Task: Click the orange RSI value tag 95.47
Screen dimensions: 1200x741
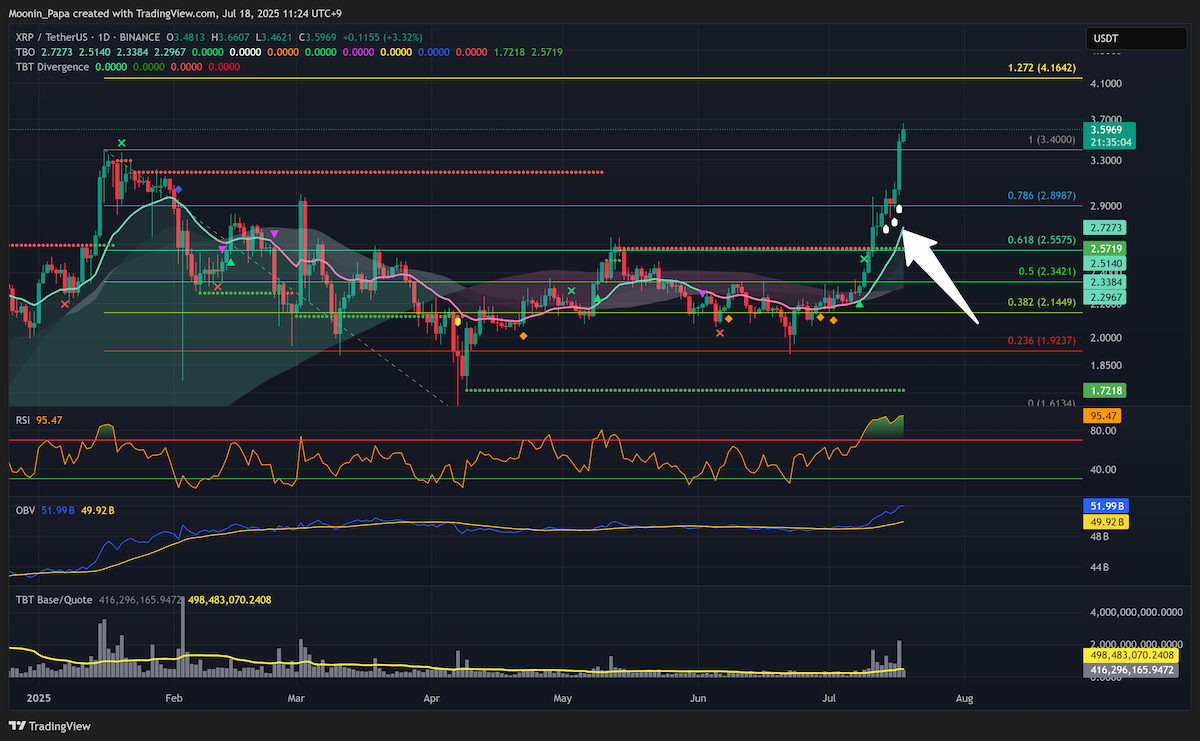Action: (x=1102, y=415)
